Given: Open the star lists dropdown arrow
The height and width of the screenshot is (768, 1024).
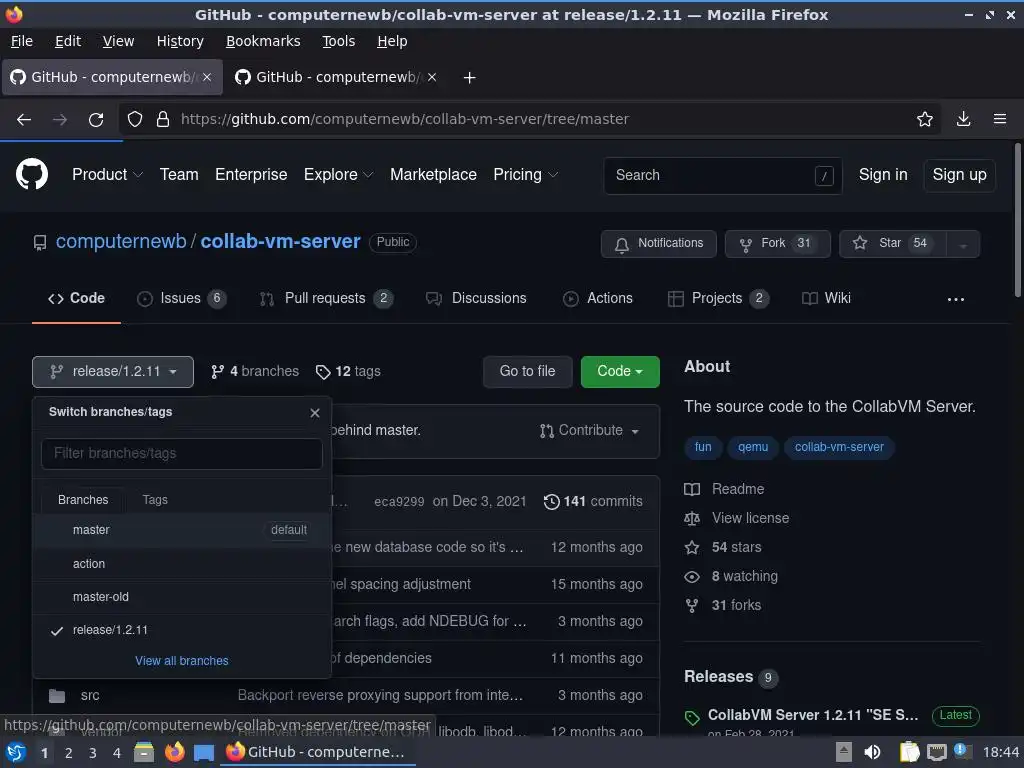Looking at the screenshot, I should tap(963, 244).
